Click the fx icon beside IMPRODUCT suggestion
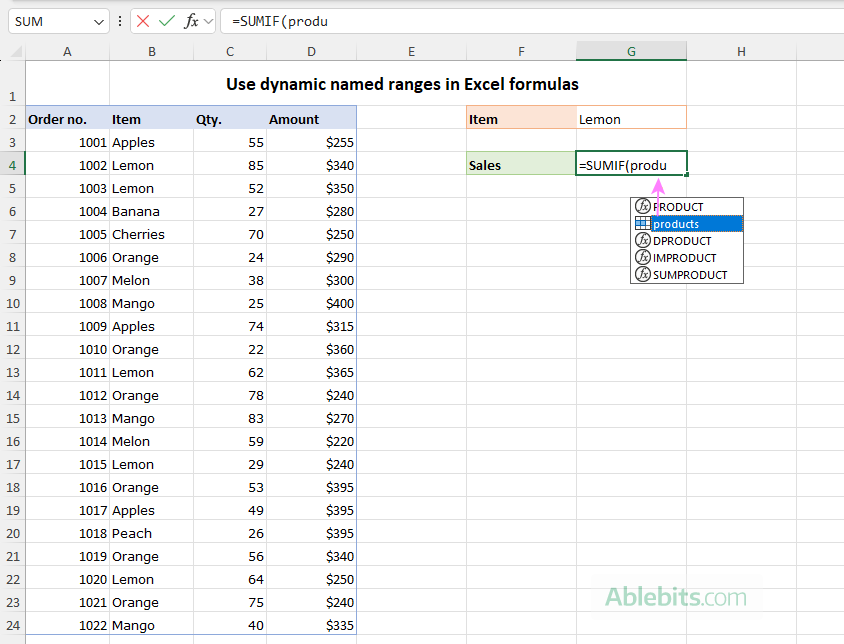844x644 pixels. click(x=643, y=257)
